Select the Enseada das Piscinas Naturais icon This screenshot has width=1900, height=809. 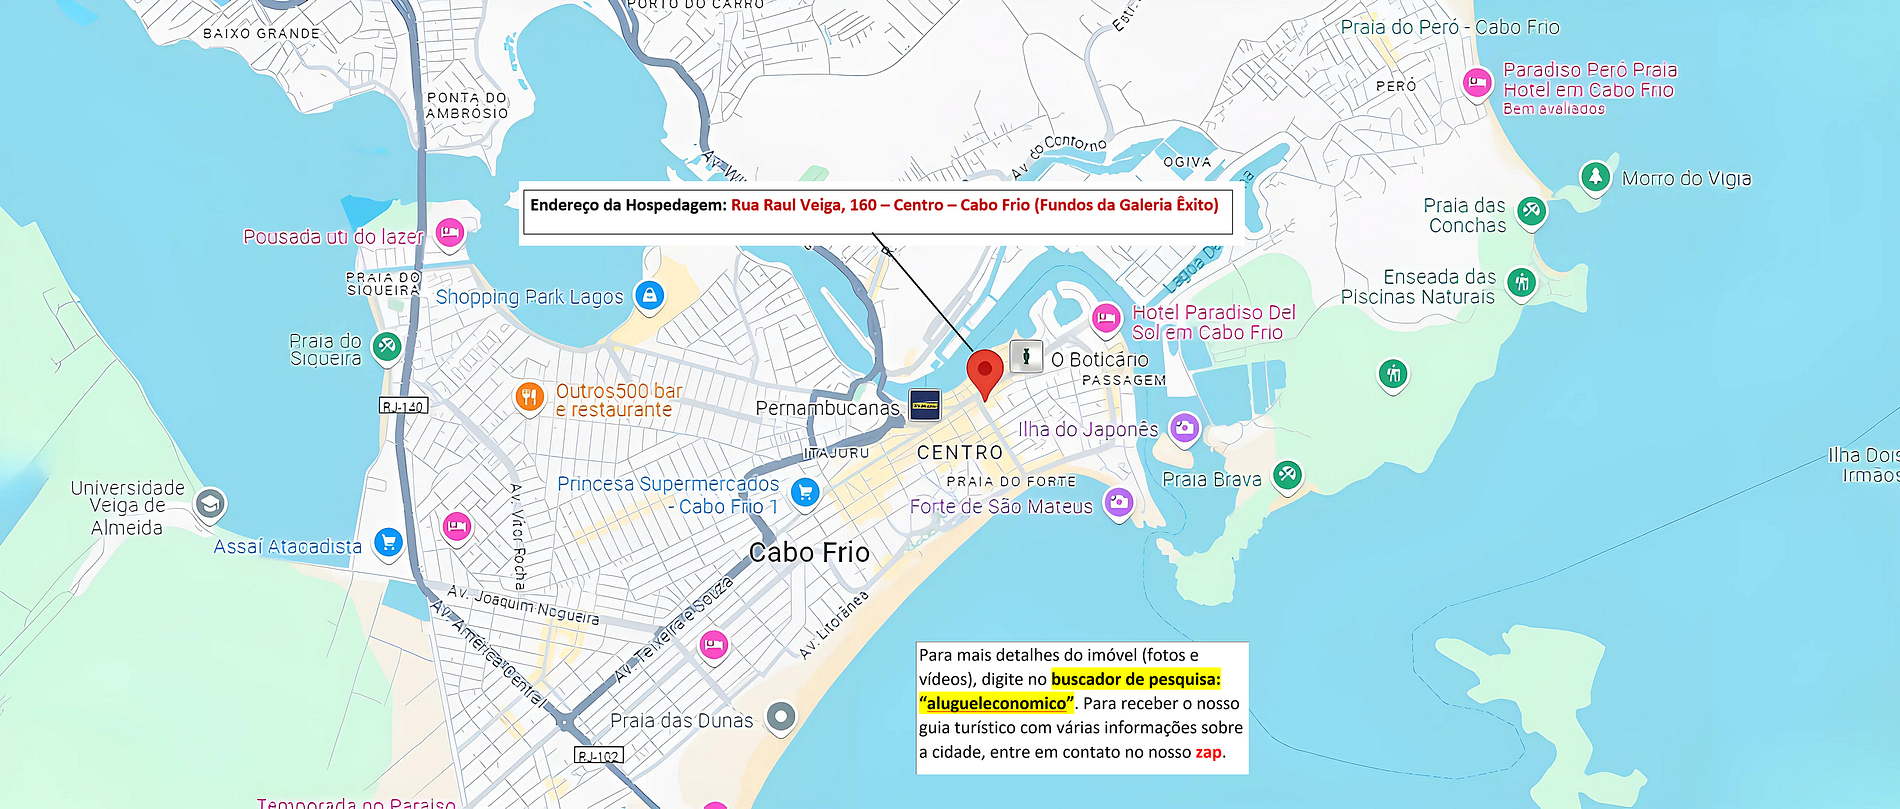(1521, 282)
